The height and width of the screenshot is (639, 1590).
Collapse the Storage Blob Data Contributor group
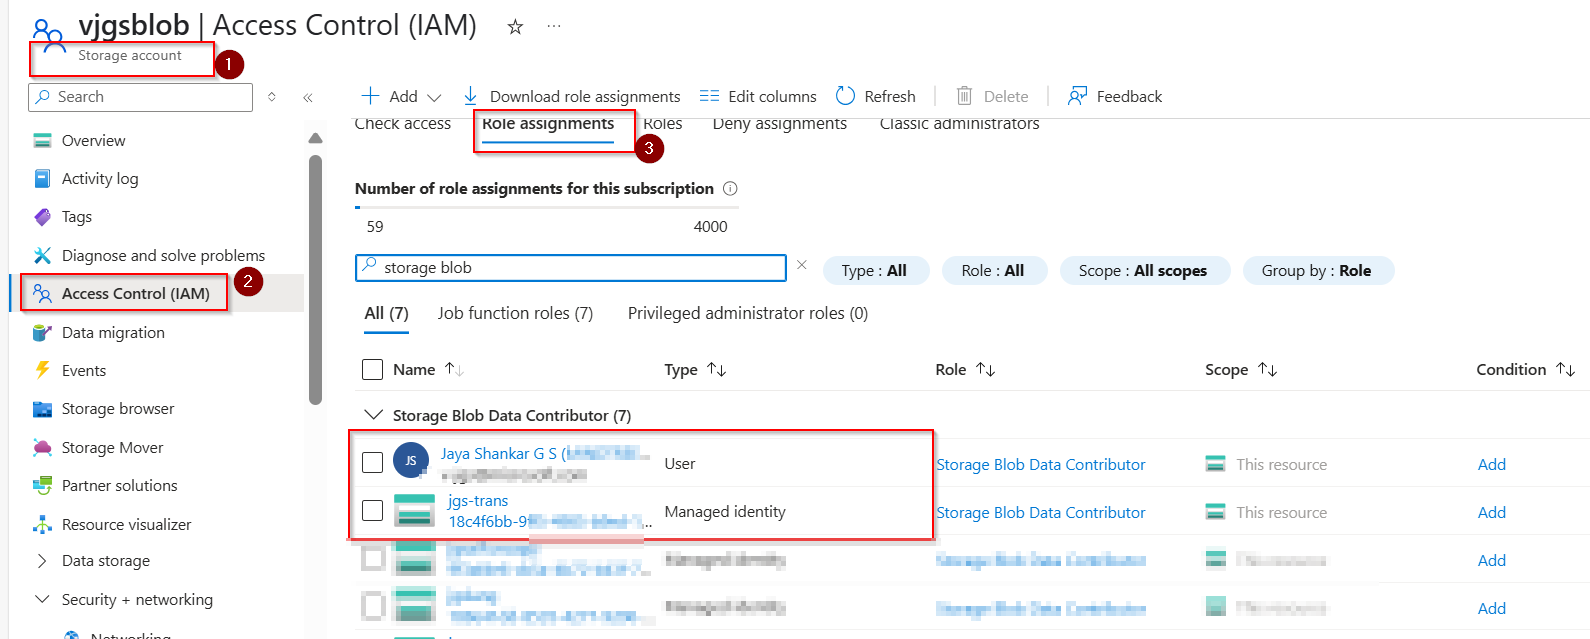point(373,415)
